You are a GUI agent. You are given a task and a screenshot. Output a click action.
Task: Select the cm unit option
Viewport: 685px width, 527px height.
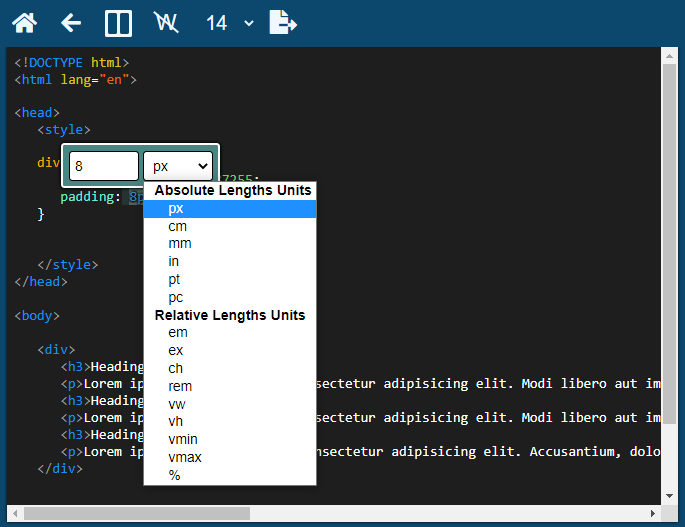[x=230, y=226]
